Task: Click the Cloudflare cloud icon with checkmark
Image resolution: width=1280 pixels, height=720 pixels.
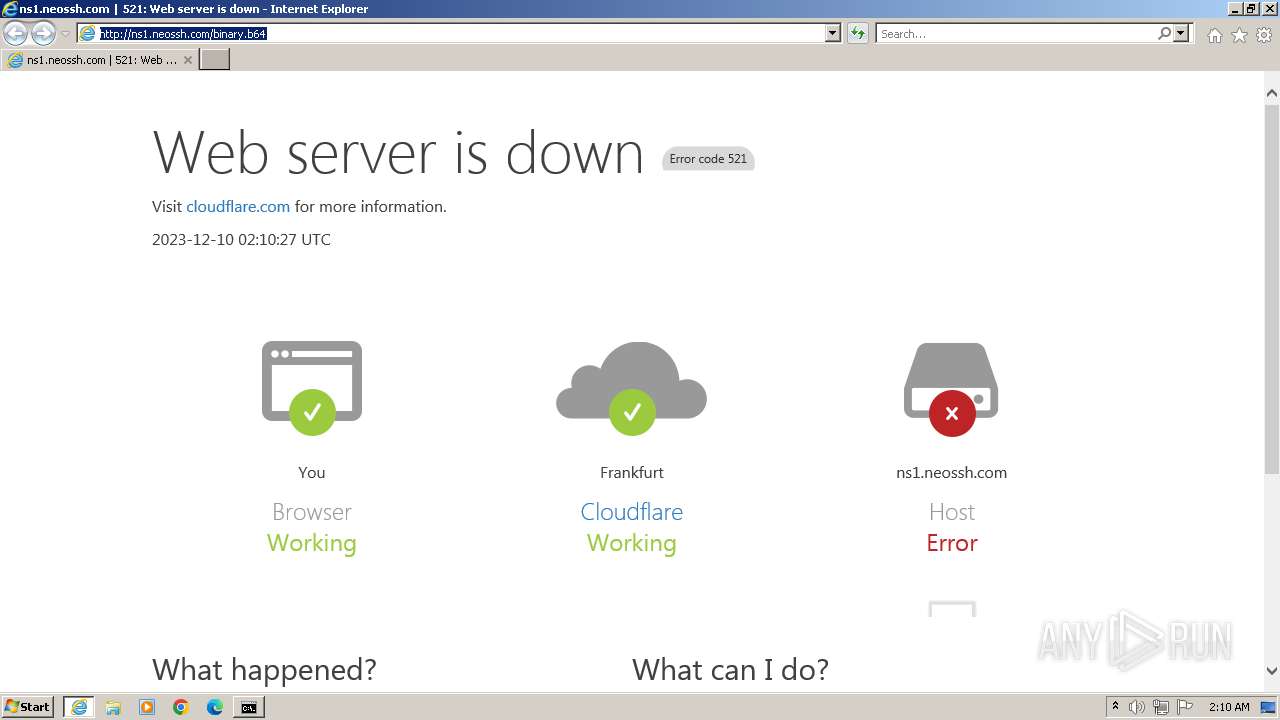Action: pos(631,388)
